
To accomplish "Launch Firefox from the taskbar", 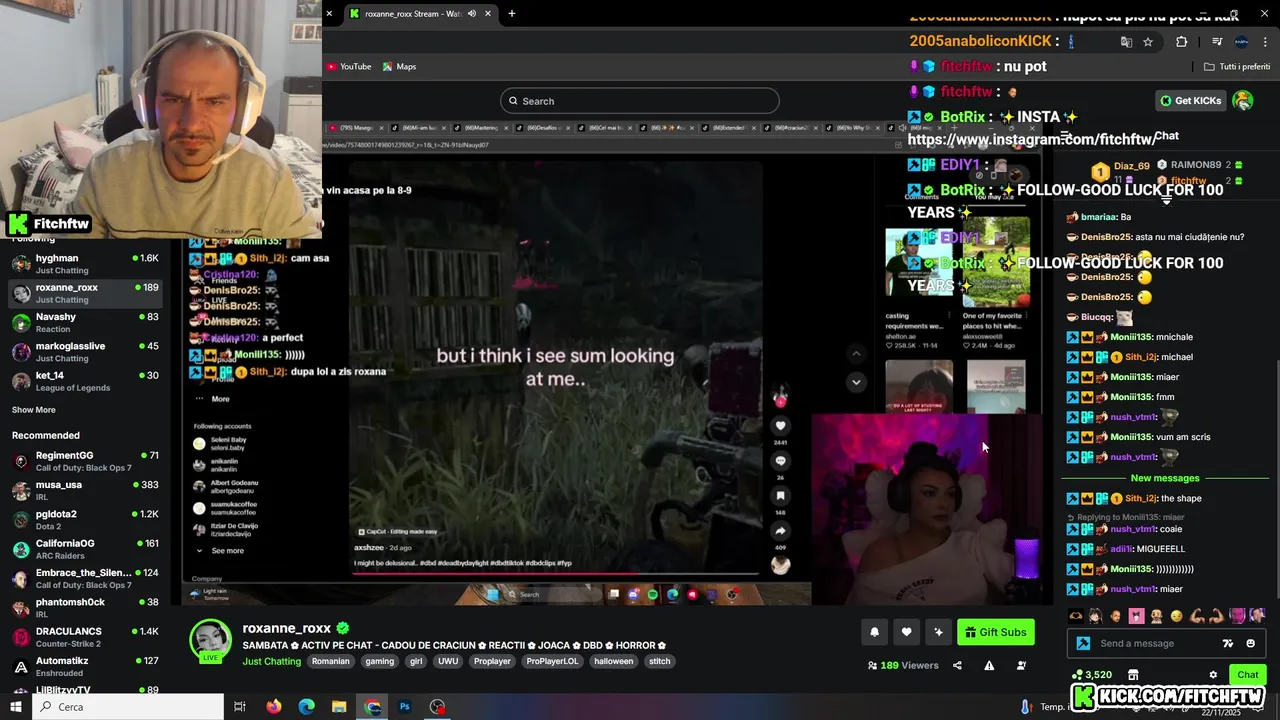I will point(273,707).
